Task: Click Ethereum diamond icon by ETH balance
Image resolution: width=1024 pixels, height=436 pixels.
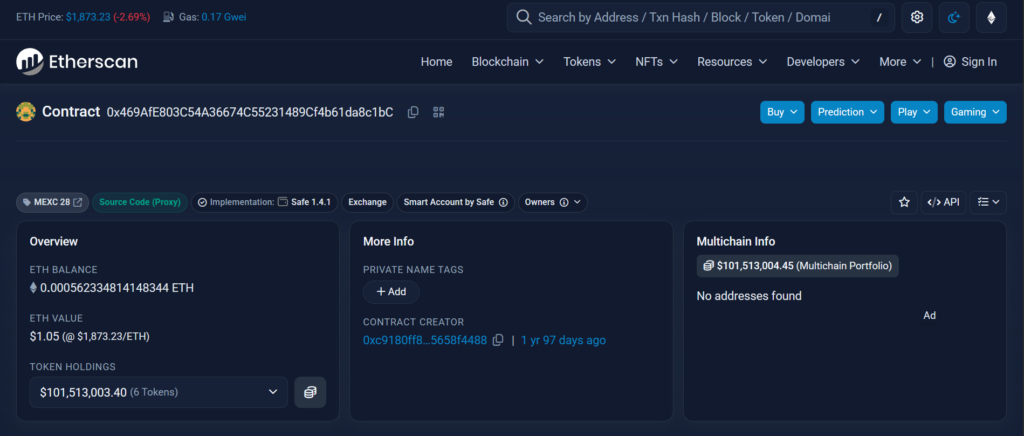Action: click(x=33, y=288)
